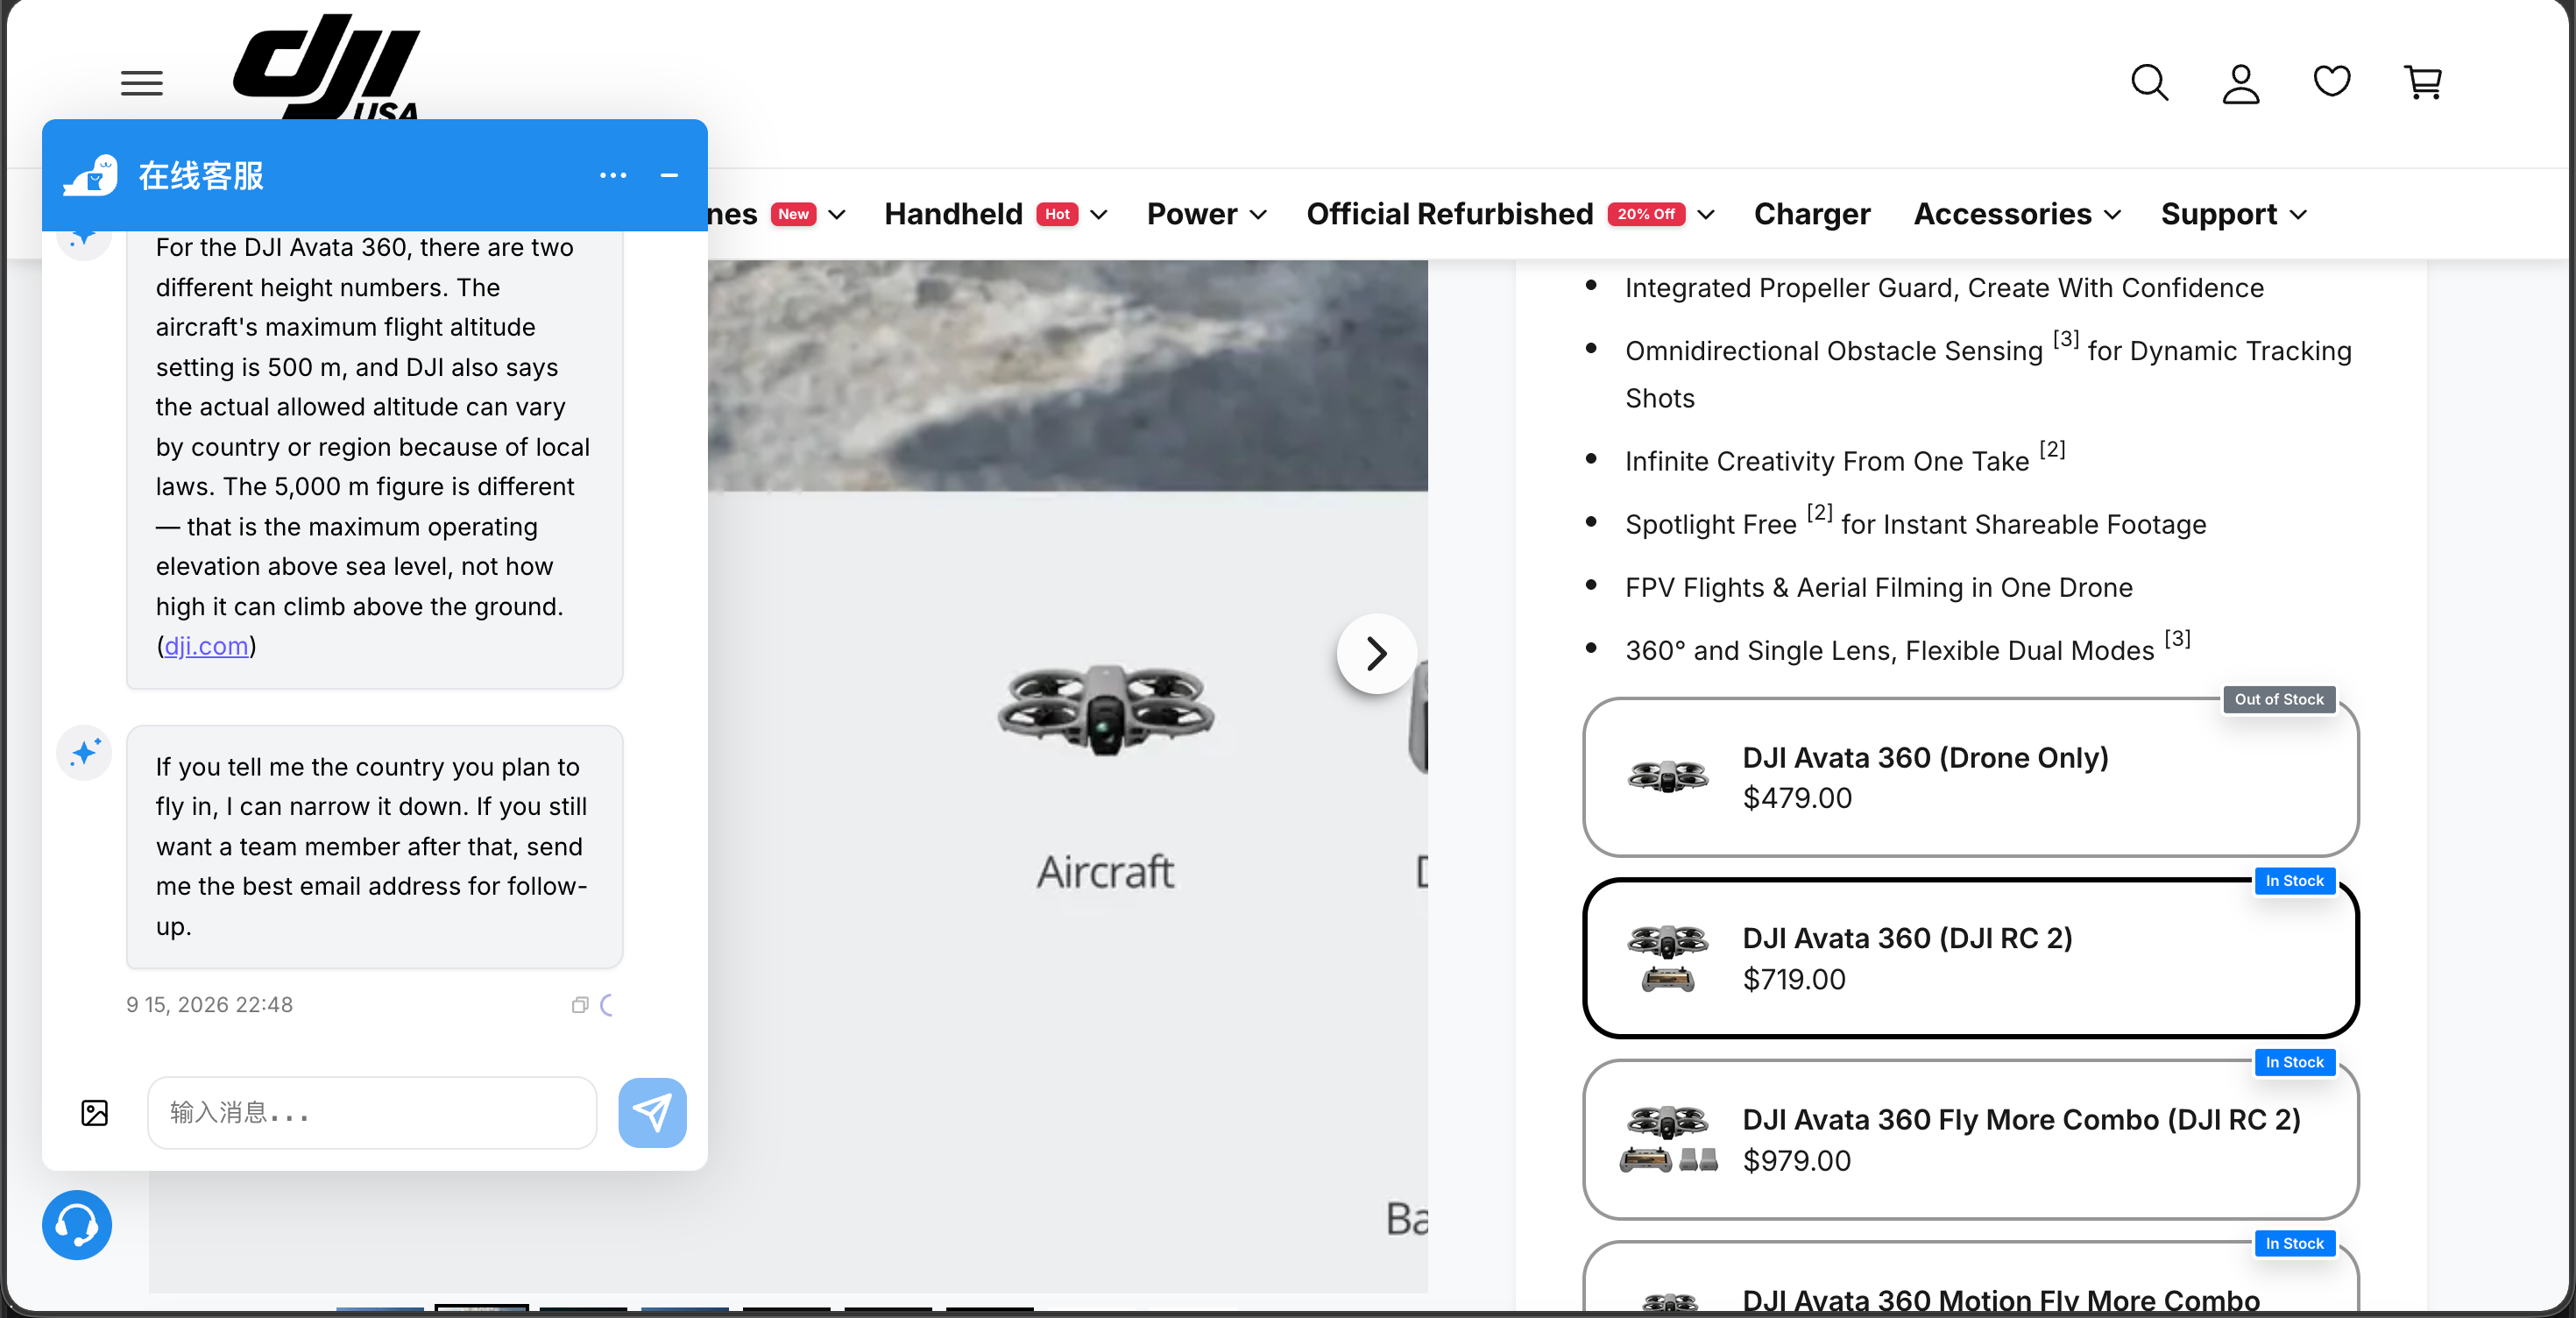2576x1318 pixels.
Task: Advance carousel with next arrow
Action: tap(1376, 653)
